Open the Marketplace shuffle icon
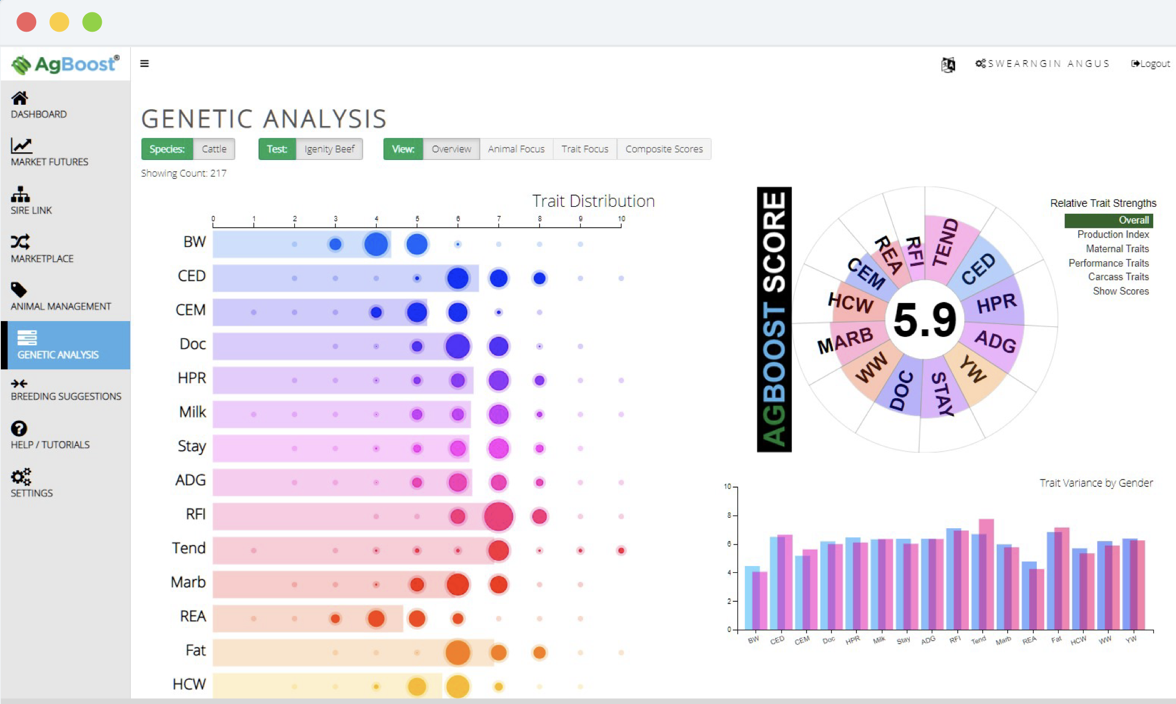Screen dimensions: 1176x704 [20, 241]
